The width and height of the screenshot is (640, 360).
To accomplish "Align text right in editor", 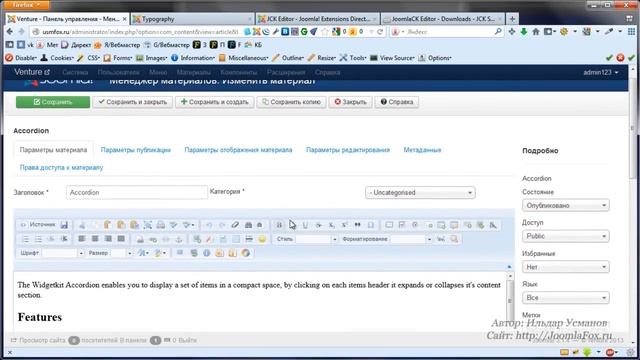I will (x=108, y=239).
